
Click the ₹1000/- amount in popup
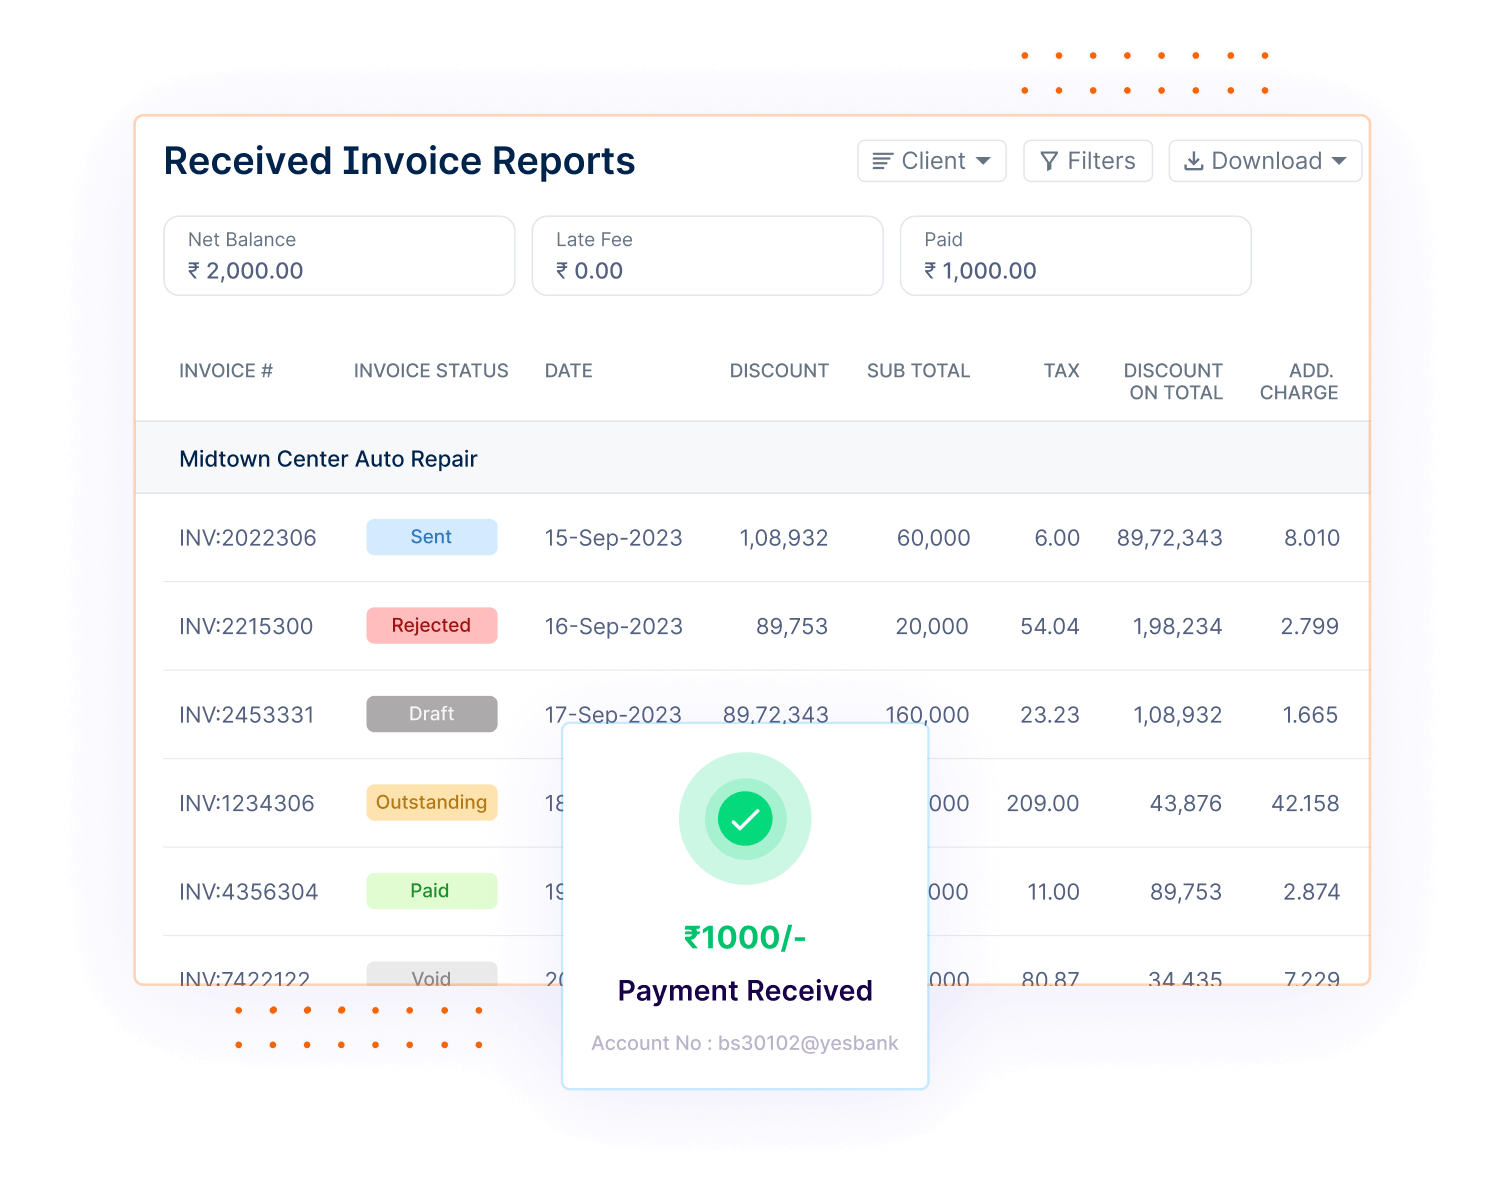click(x=745, y=938)
